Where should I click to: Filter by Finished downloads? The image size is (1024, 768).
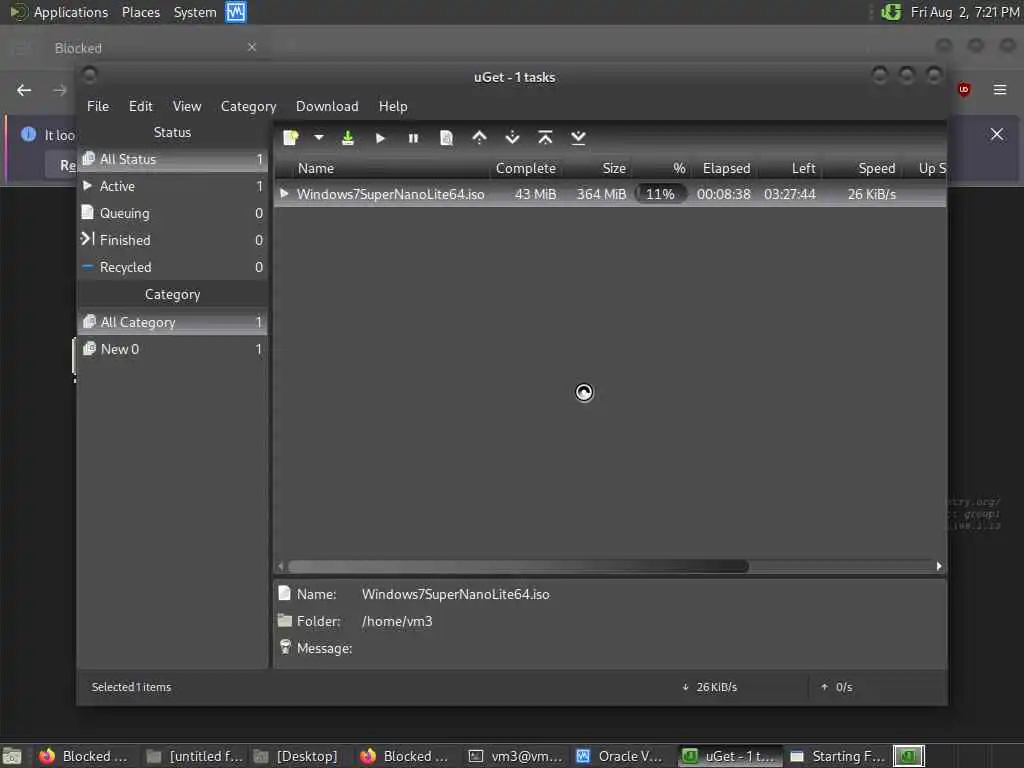click(x=172, y=240)
